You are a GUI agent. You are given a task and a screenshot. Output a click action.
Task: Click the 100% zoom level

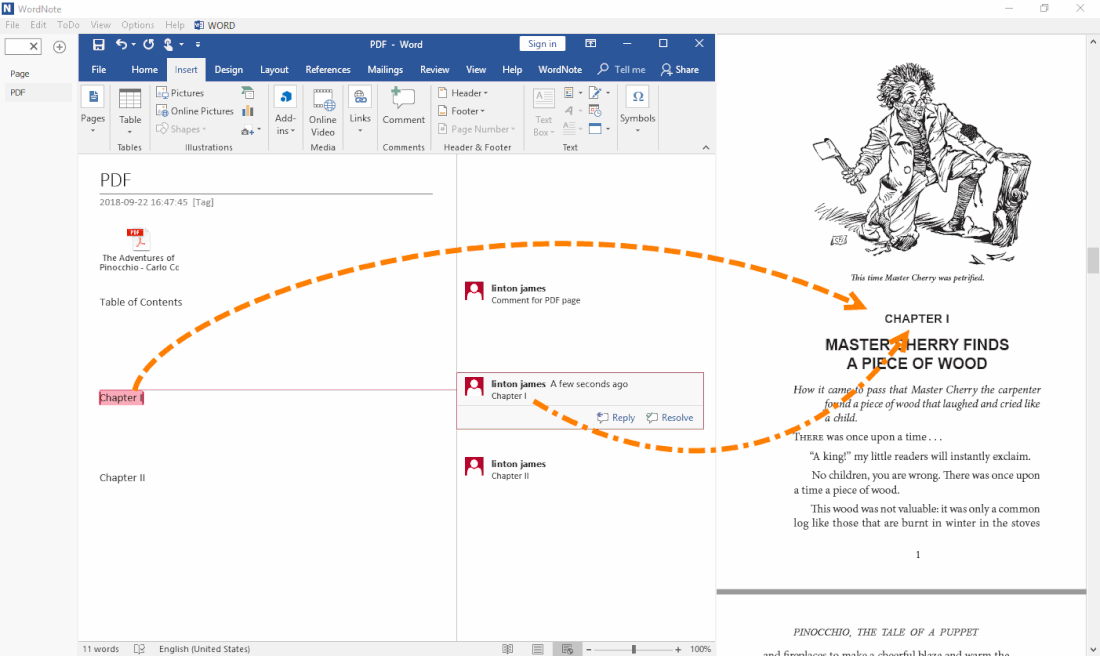(x=700, y=649)
